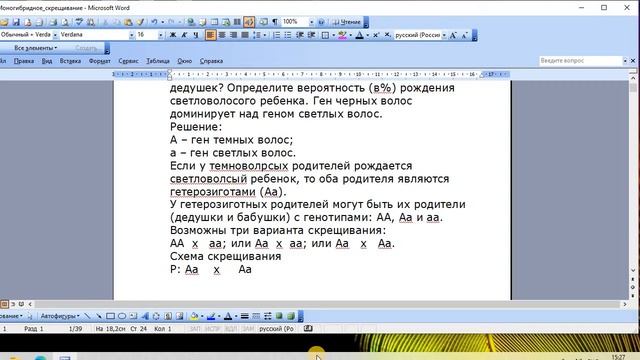Open the Автофигуры menu on the drawing toolbar
Screen dimensions: 640x360
point(60,316)
